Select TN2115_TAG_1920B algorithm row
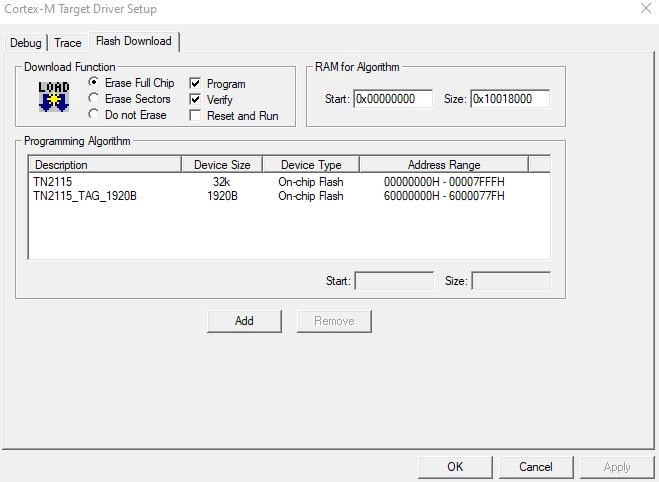This screenshot has width=659, height=482. tap(289, 196)
